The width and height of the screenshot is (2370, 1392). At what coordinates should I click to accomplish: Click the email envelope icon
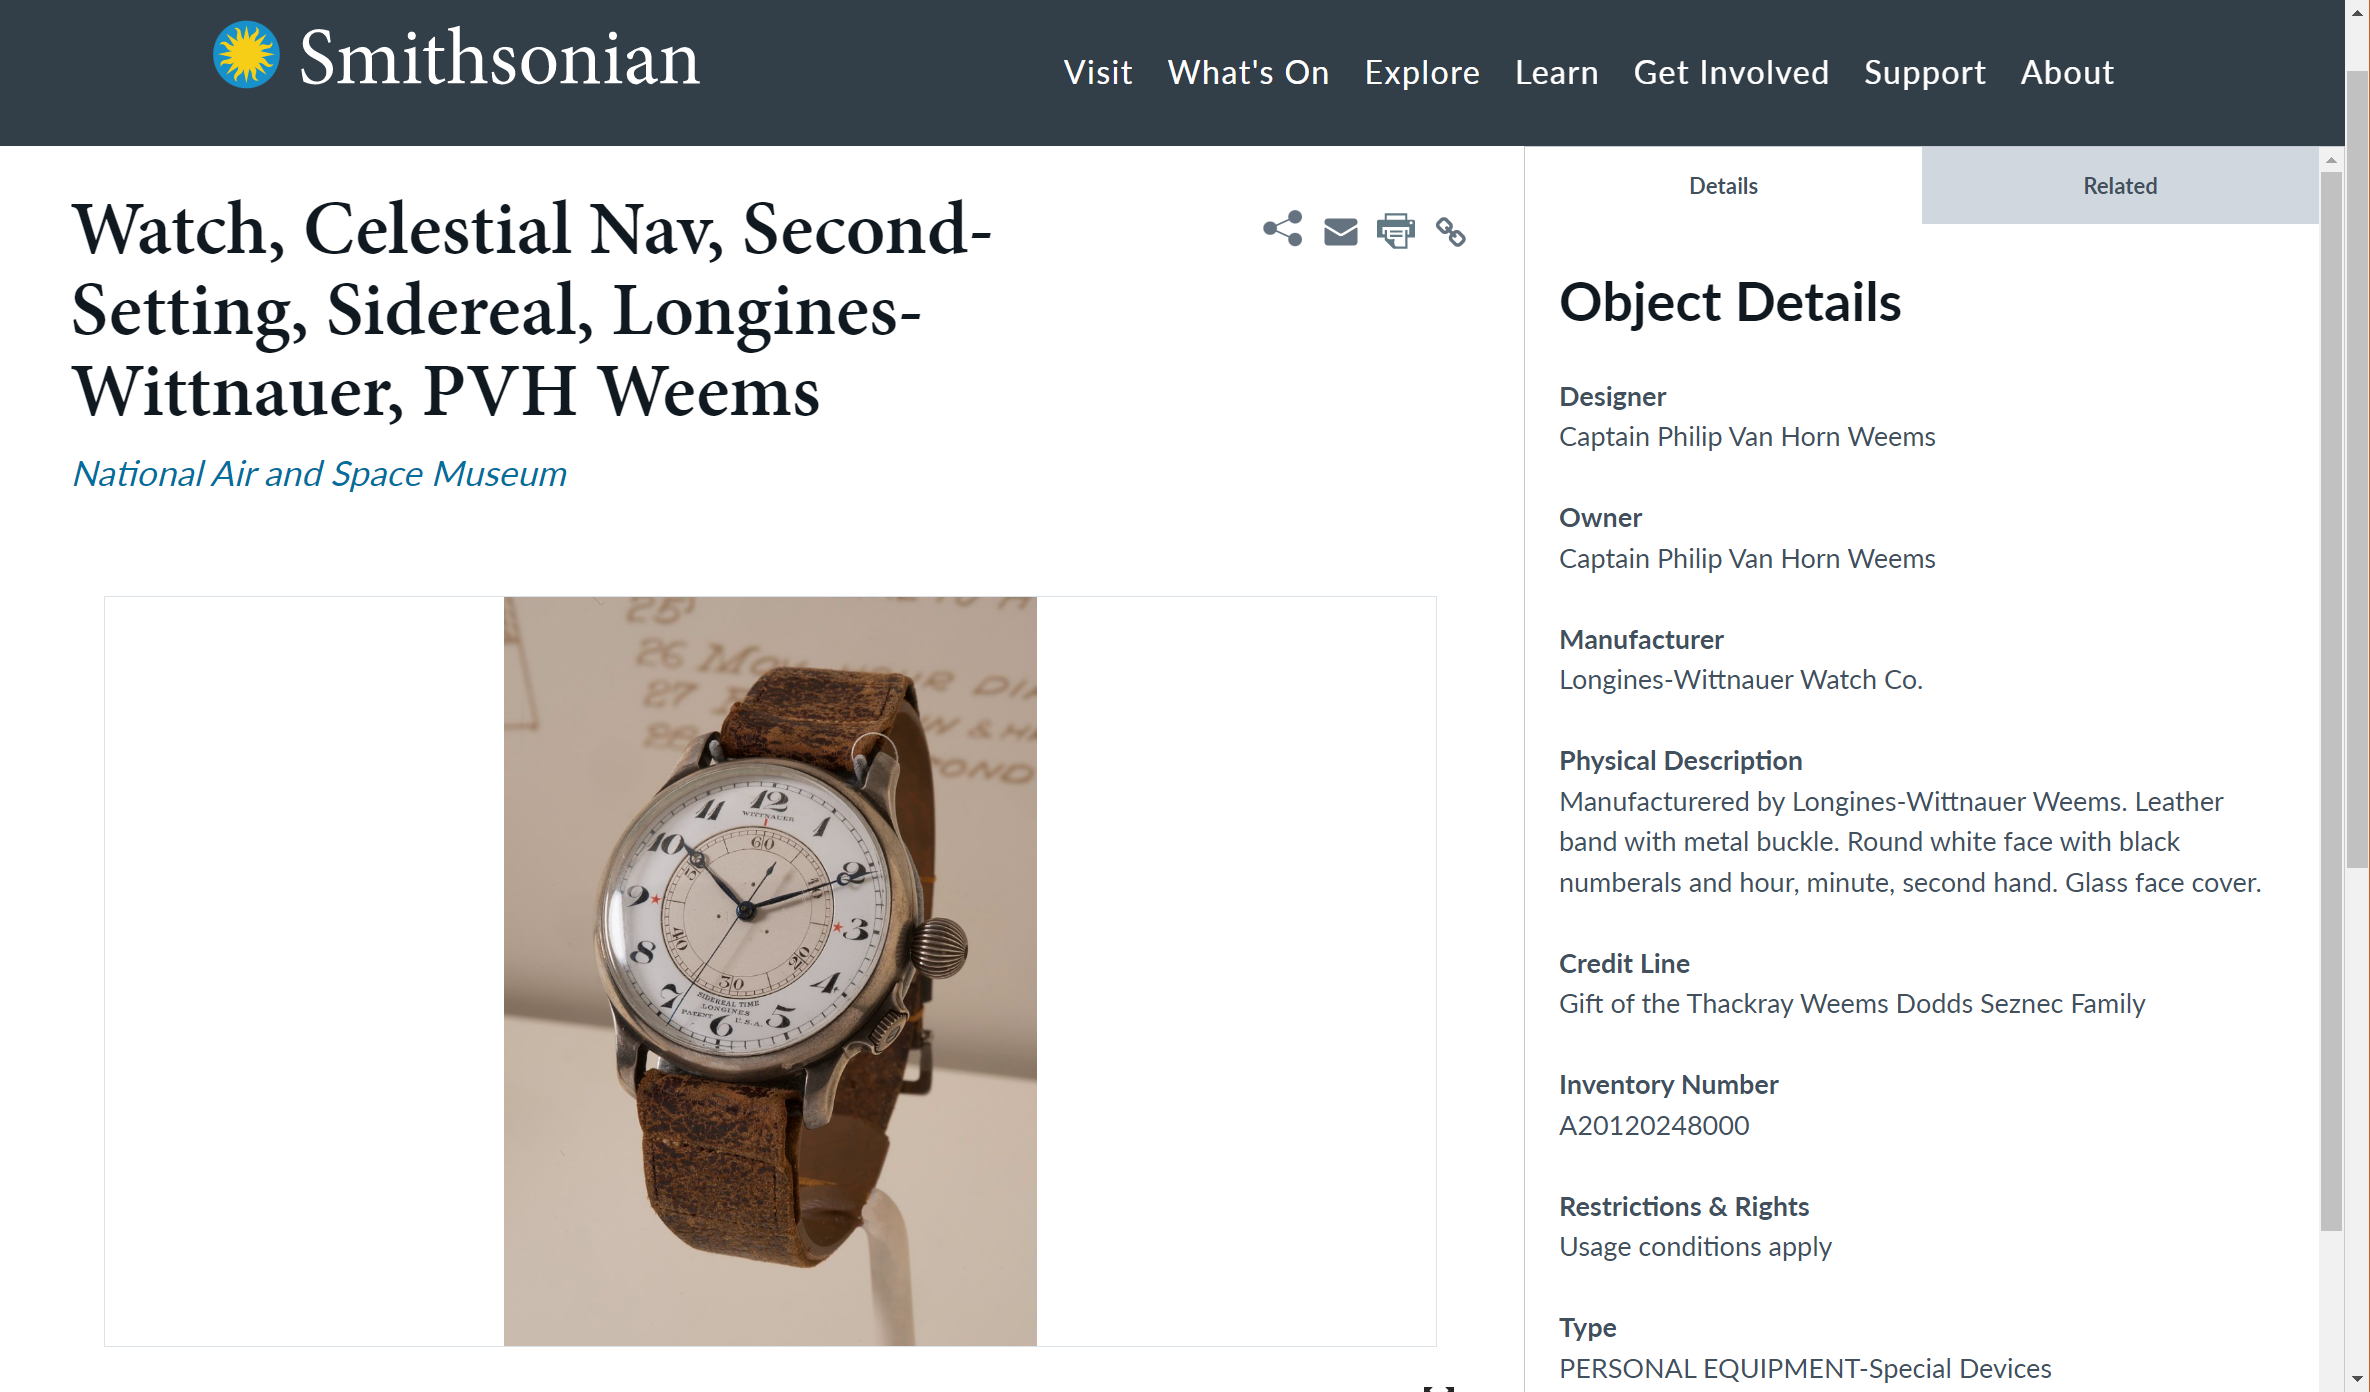coord(1340,231)
